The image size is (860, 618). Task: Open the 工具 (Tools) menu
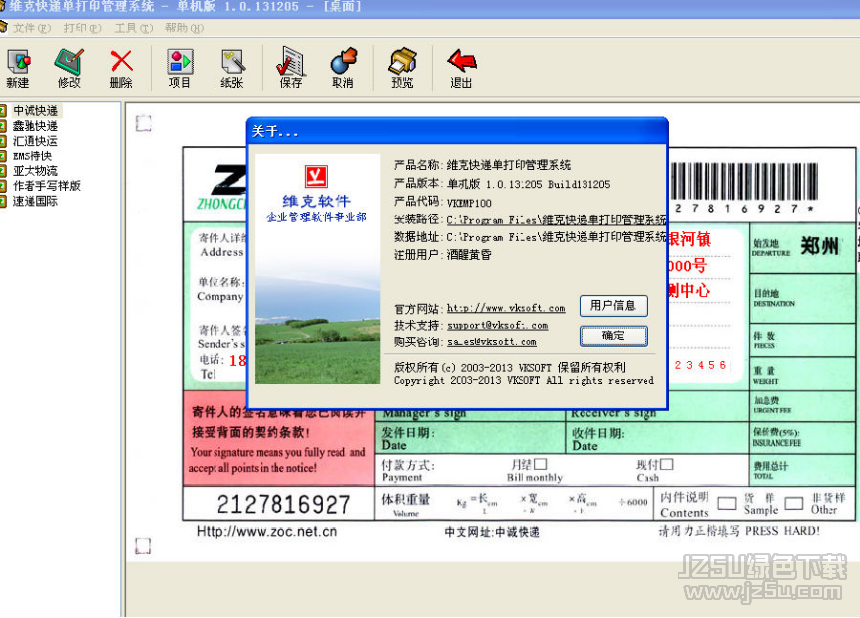pyautogui.click(x=133, y=28)
